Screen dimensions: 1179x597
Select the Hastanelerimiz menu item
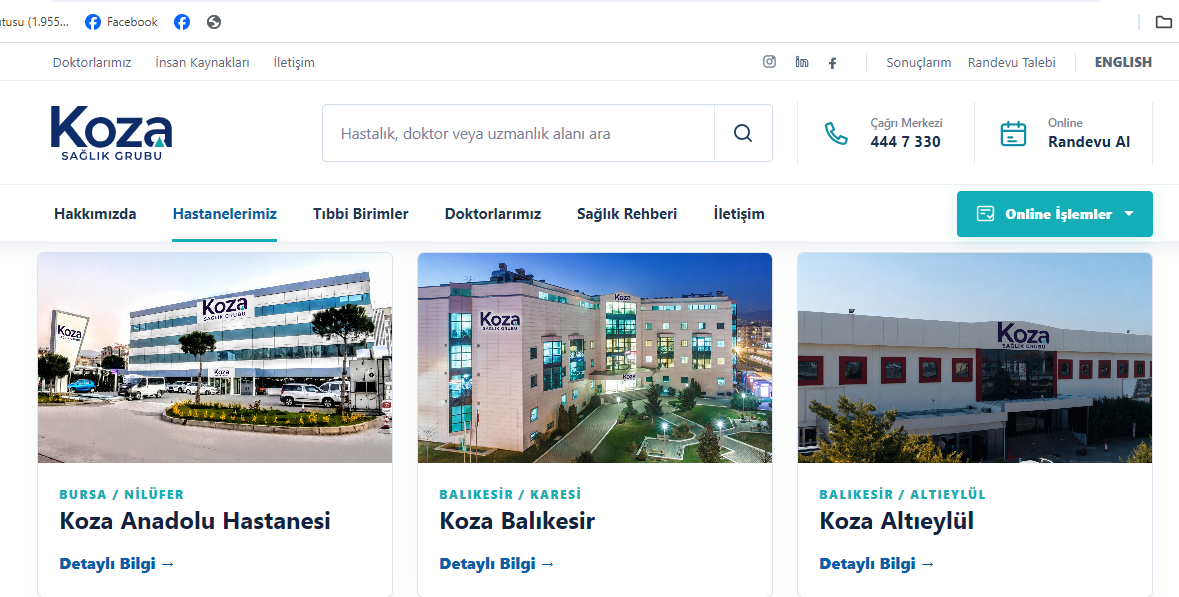225,214
